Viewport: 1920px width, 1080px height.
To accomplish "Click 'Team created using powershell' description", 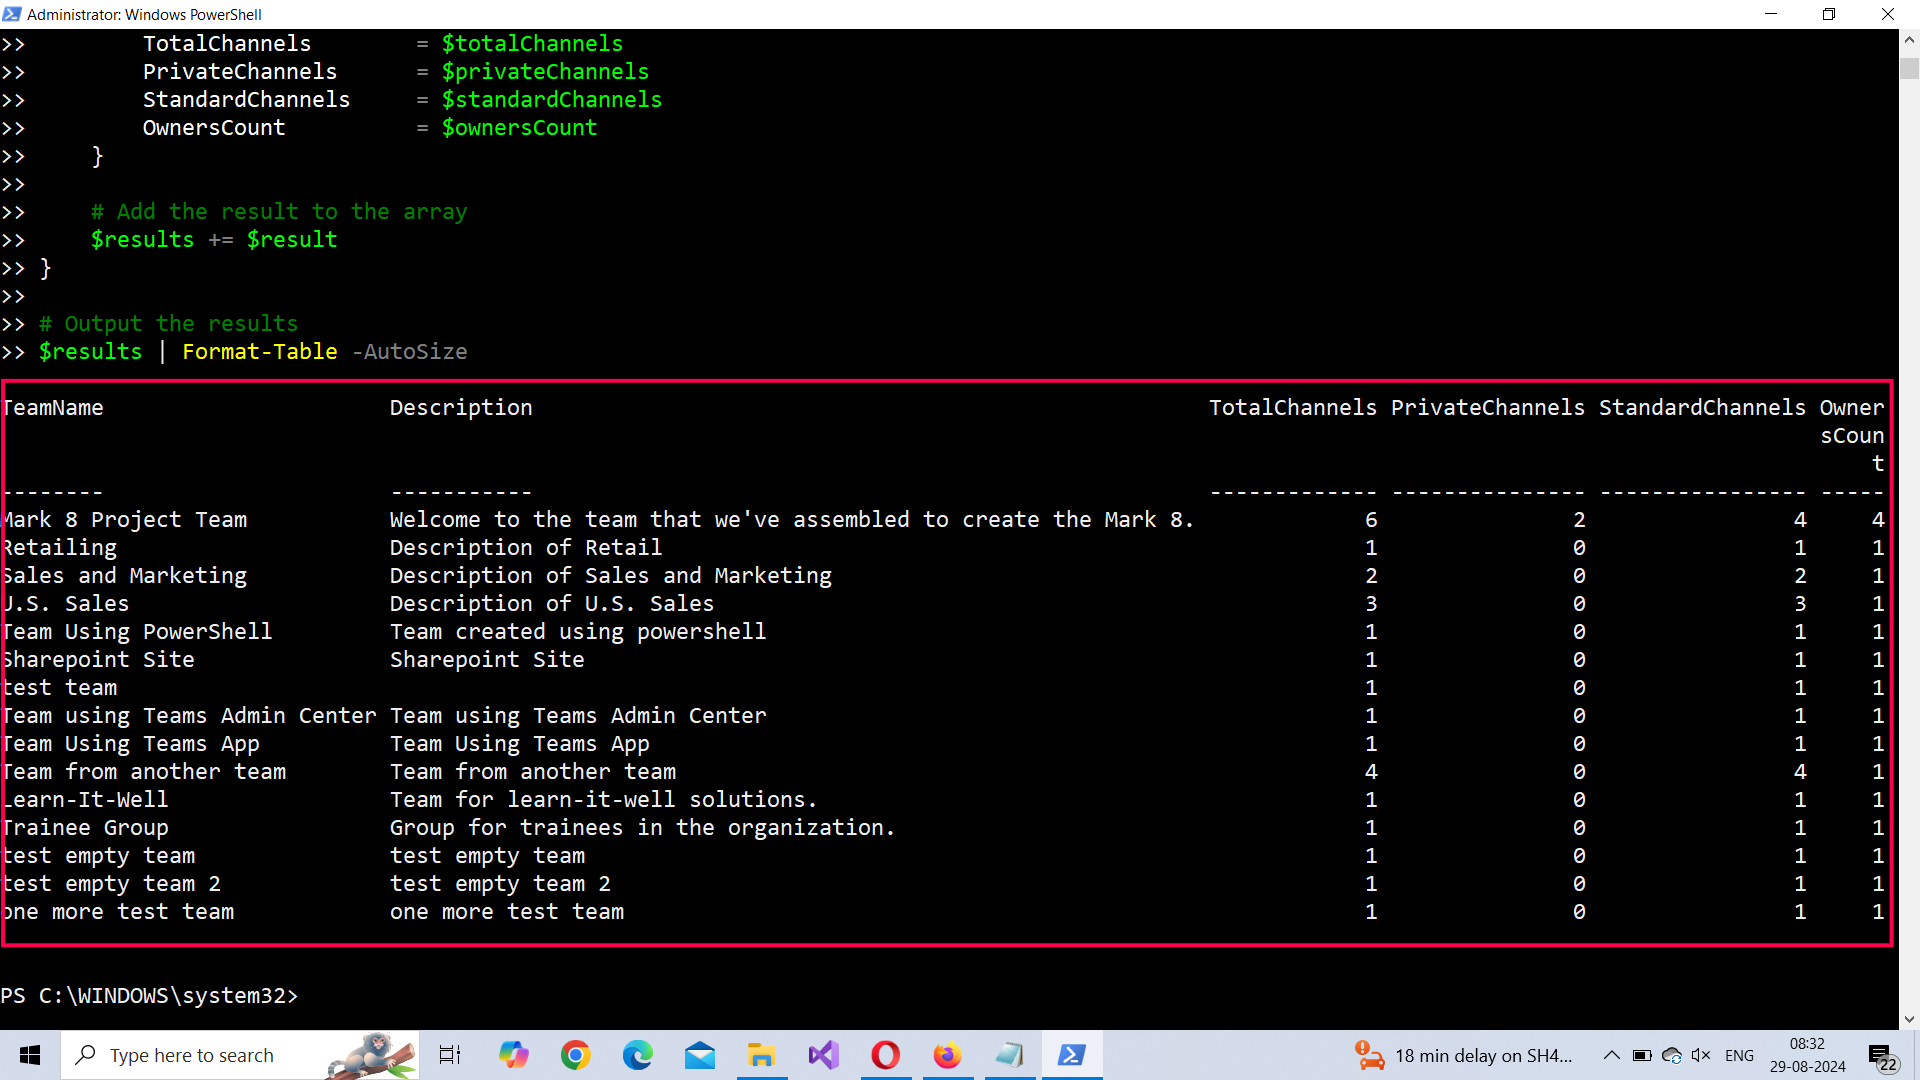I will tap(578, 632).
